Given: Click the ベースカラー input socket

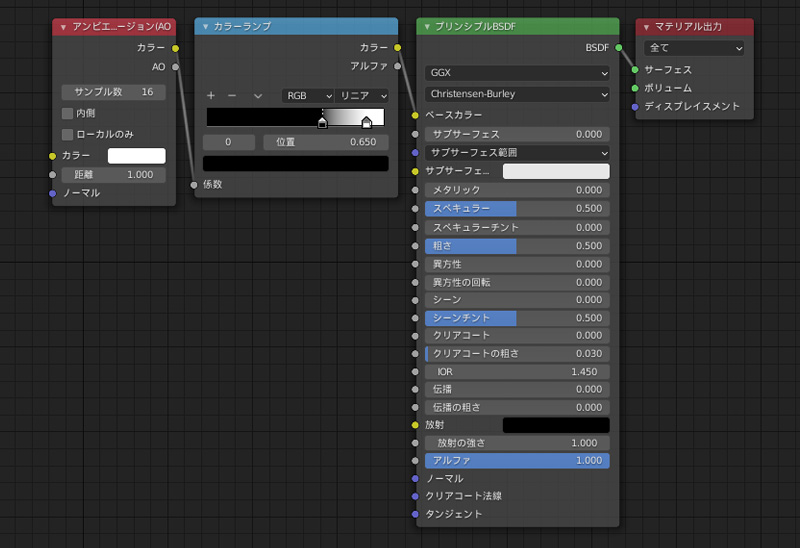Looking at the screenshot, I should pyautogui.click(x=415, y=115).
